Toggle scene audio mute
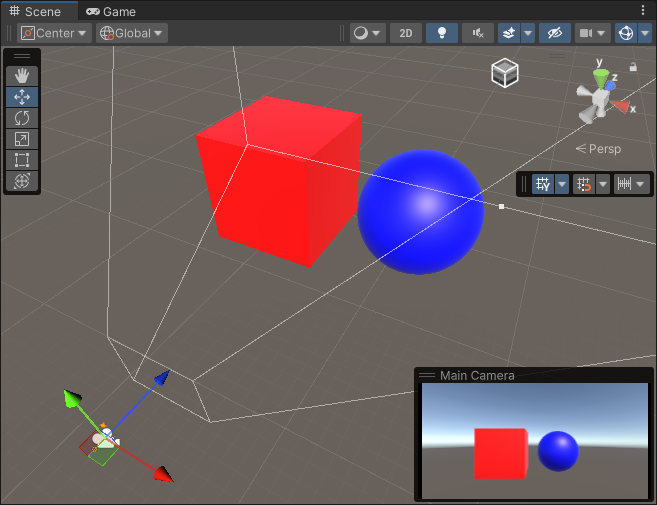 click(479, 33)
